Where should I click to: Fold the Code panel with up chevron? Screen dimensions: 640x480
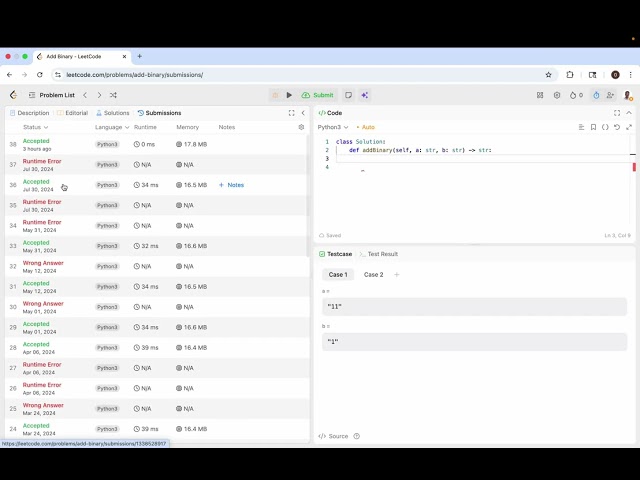click(x=629, y=113)
